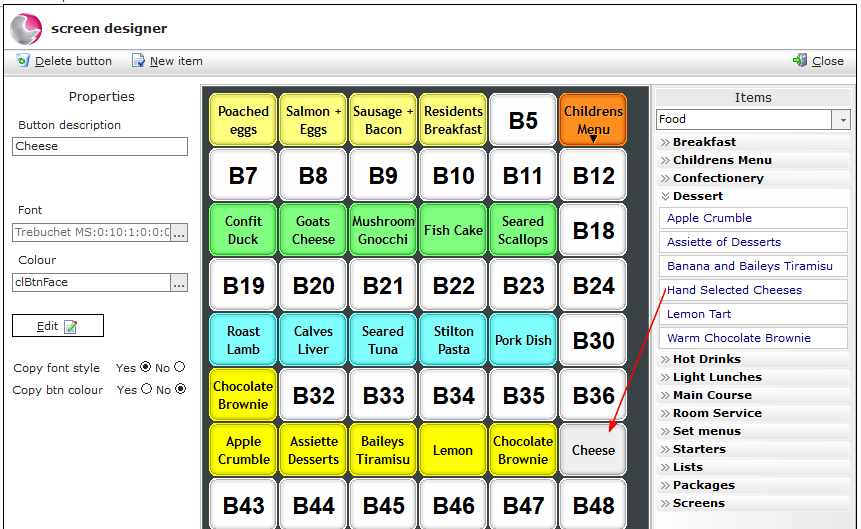Select the Pork Dish button
Screen dimensions: 861x529
523,340
